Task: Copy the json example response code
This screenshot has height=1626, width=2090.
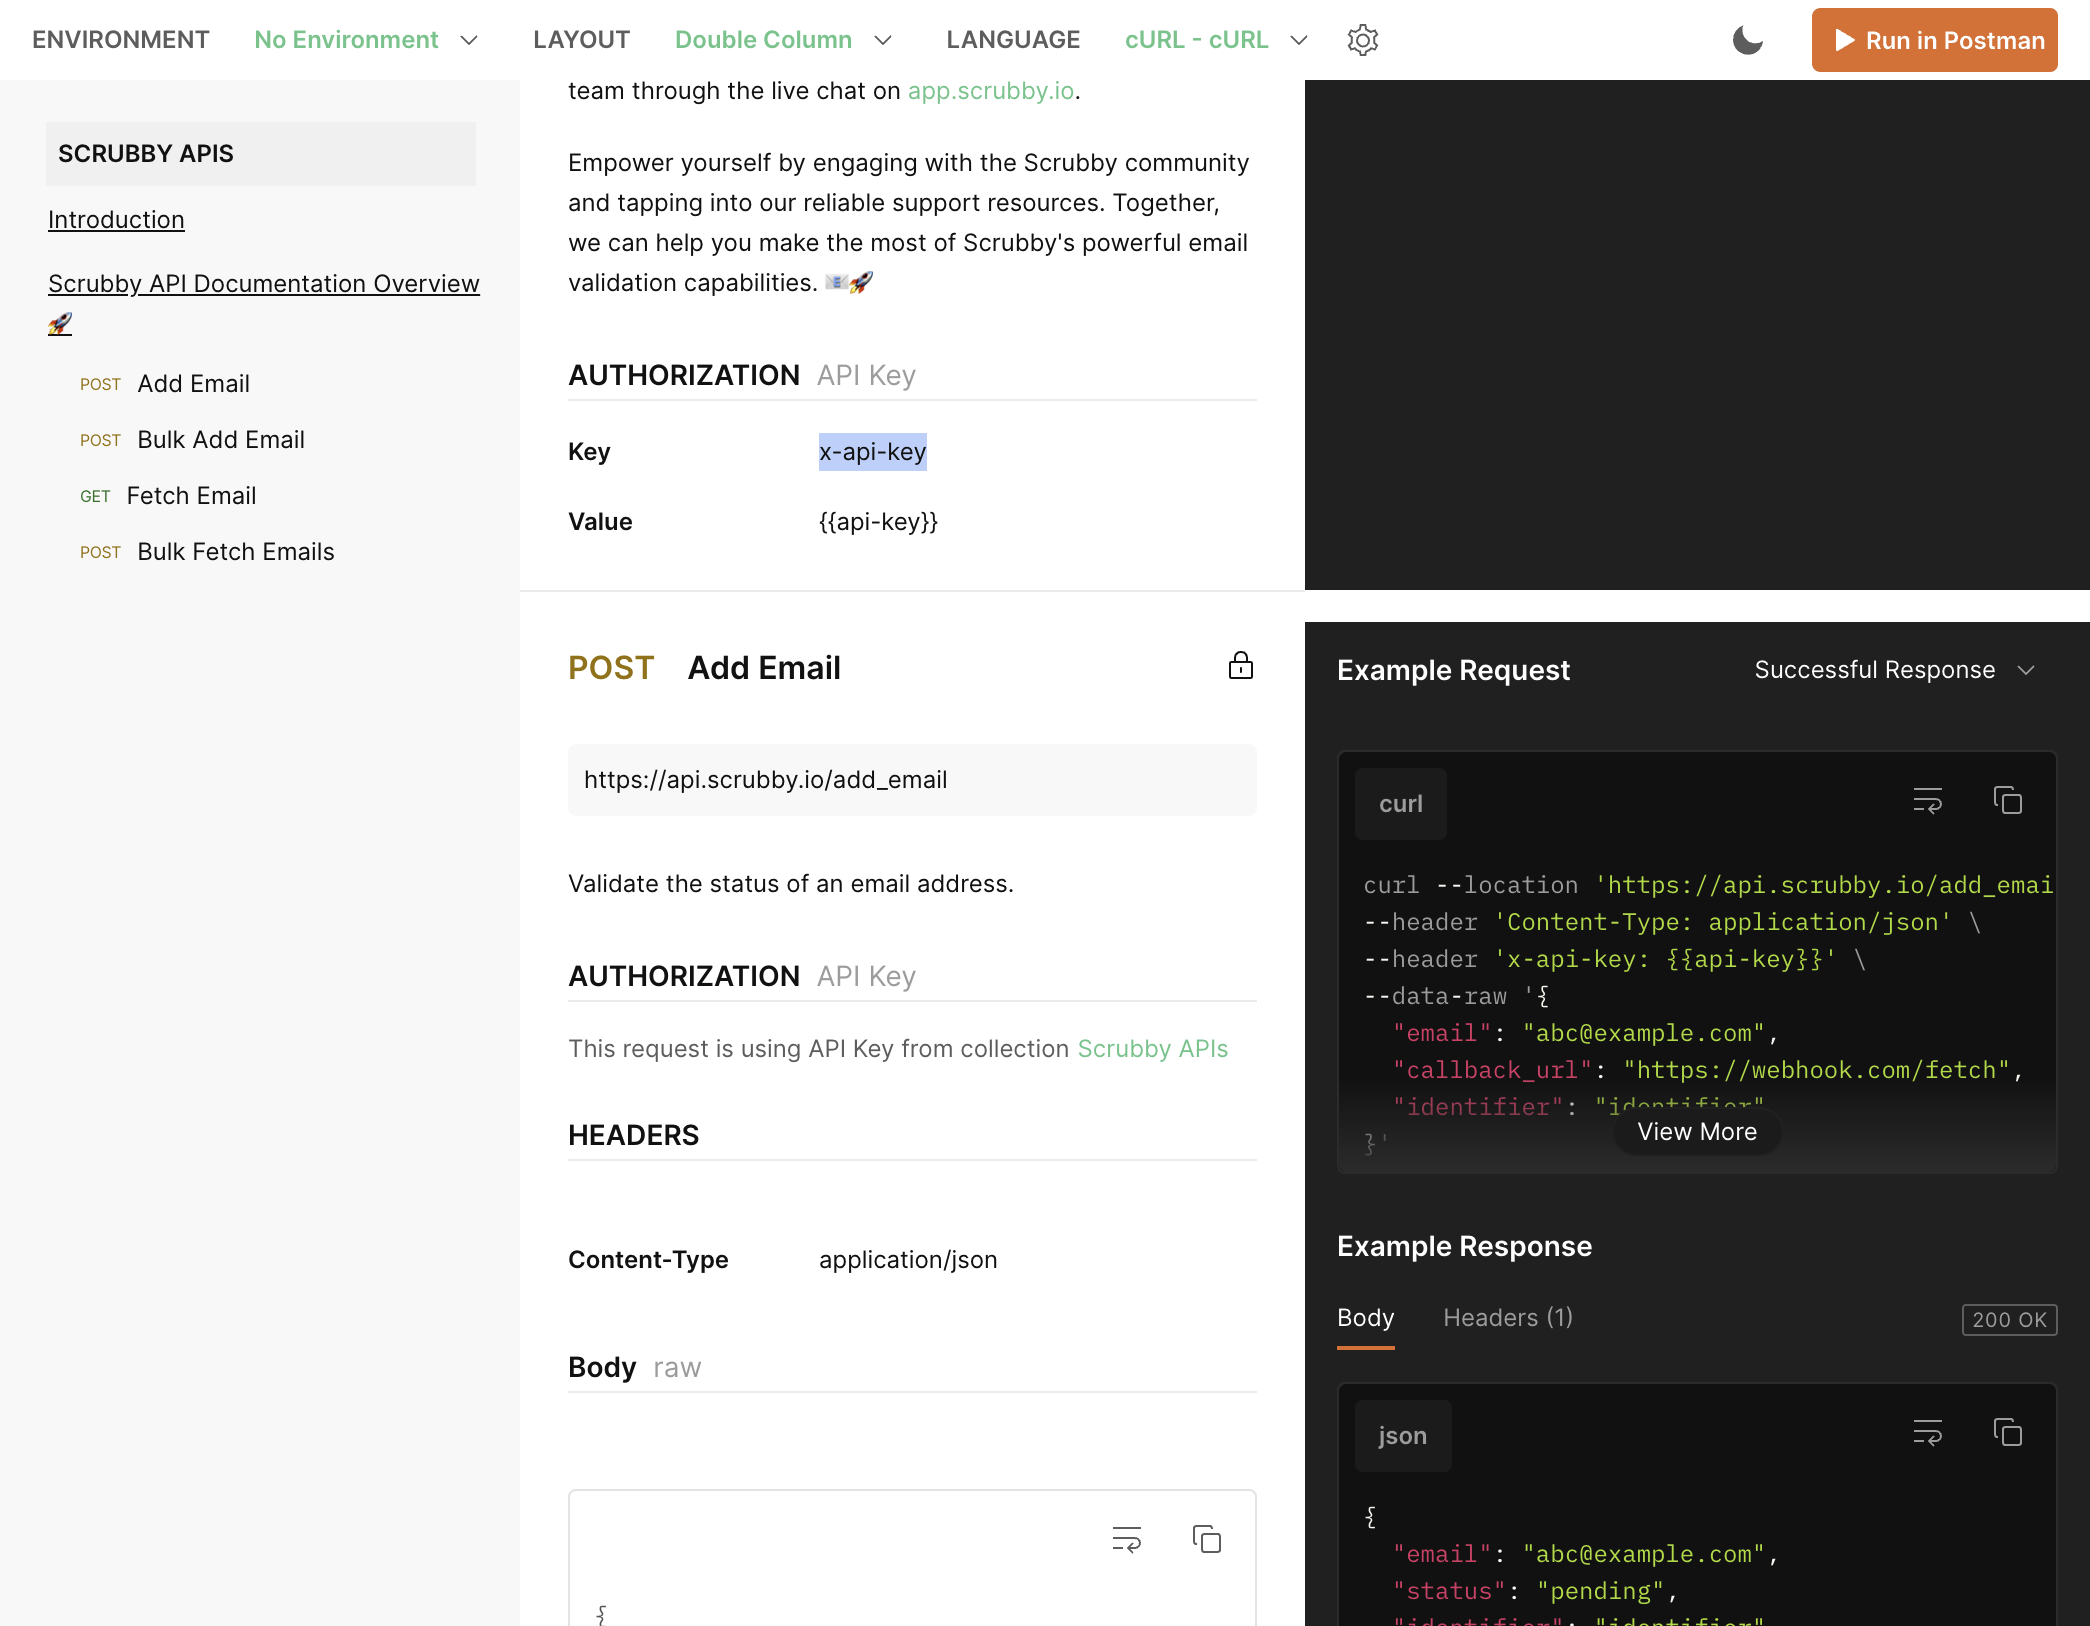Action: pyautogui.click(x=2007, y=1433)
